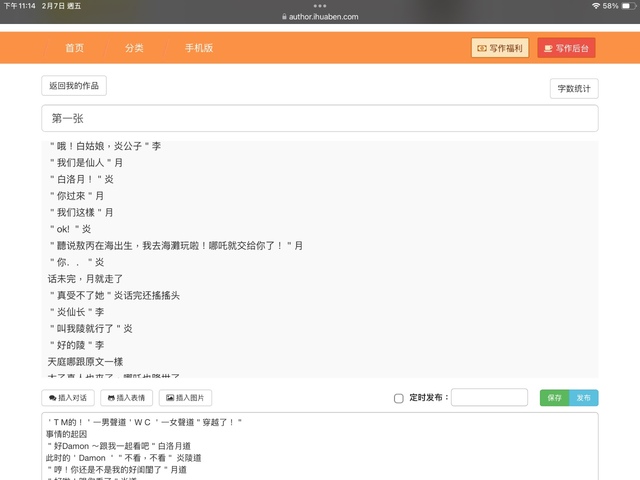Click the chapter title field "第一张"
640x480 pixels.
coord(320,118)
